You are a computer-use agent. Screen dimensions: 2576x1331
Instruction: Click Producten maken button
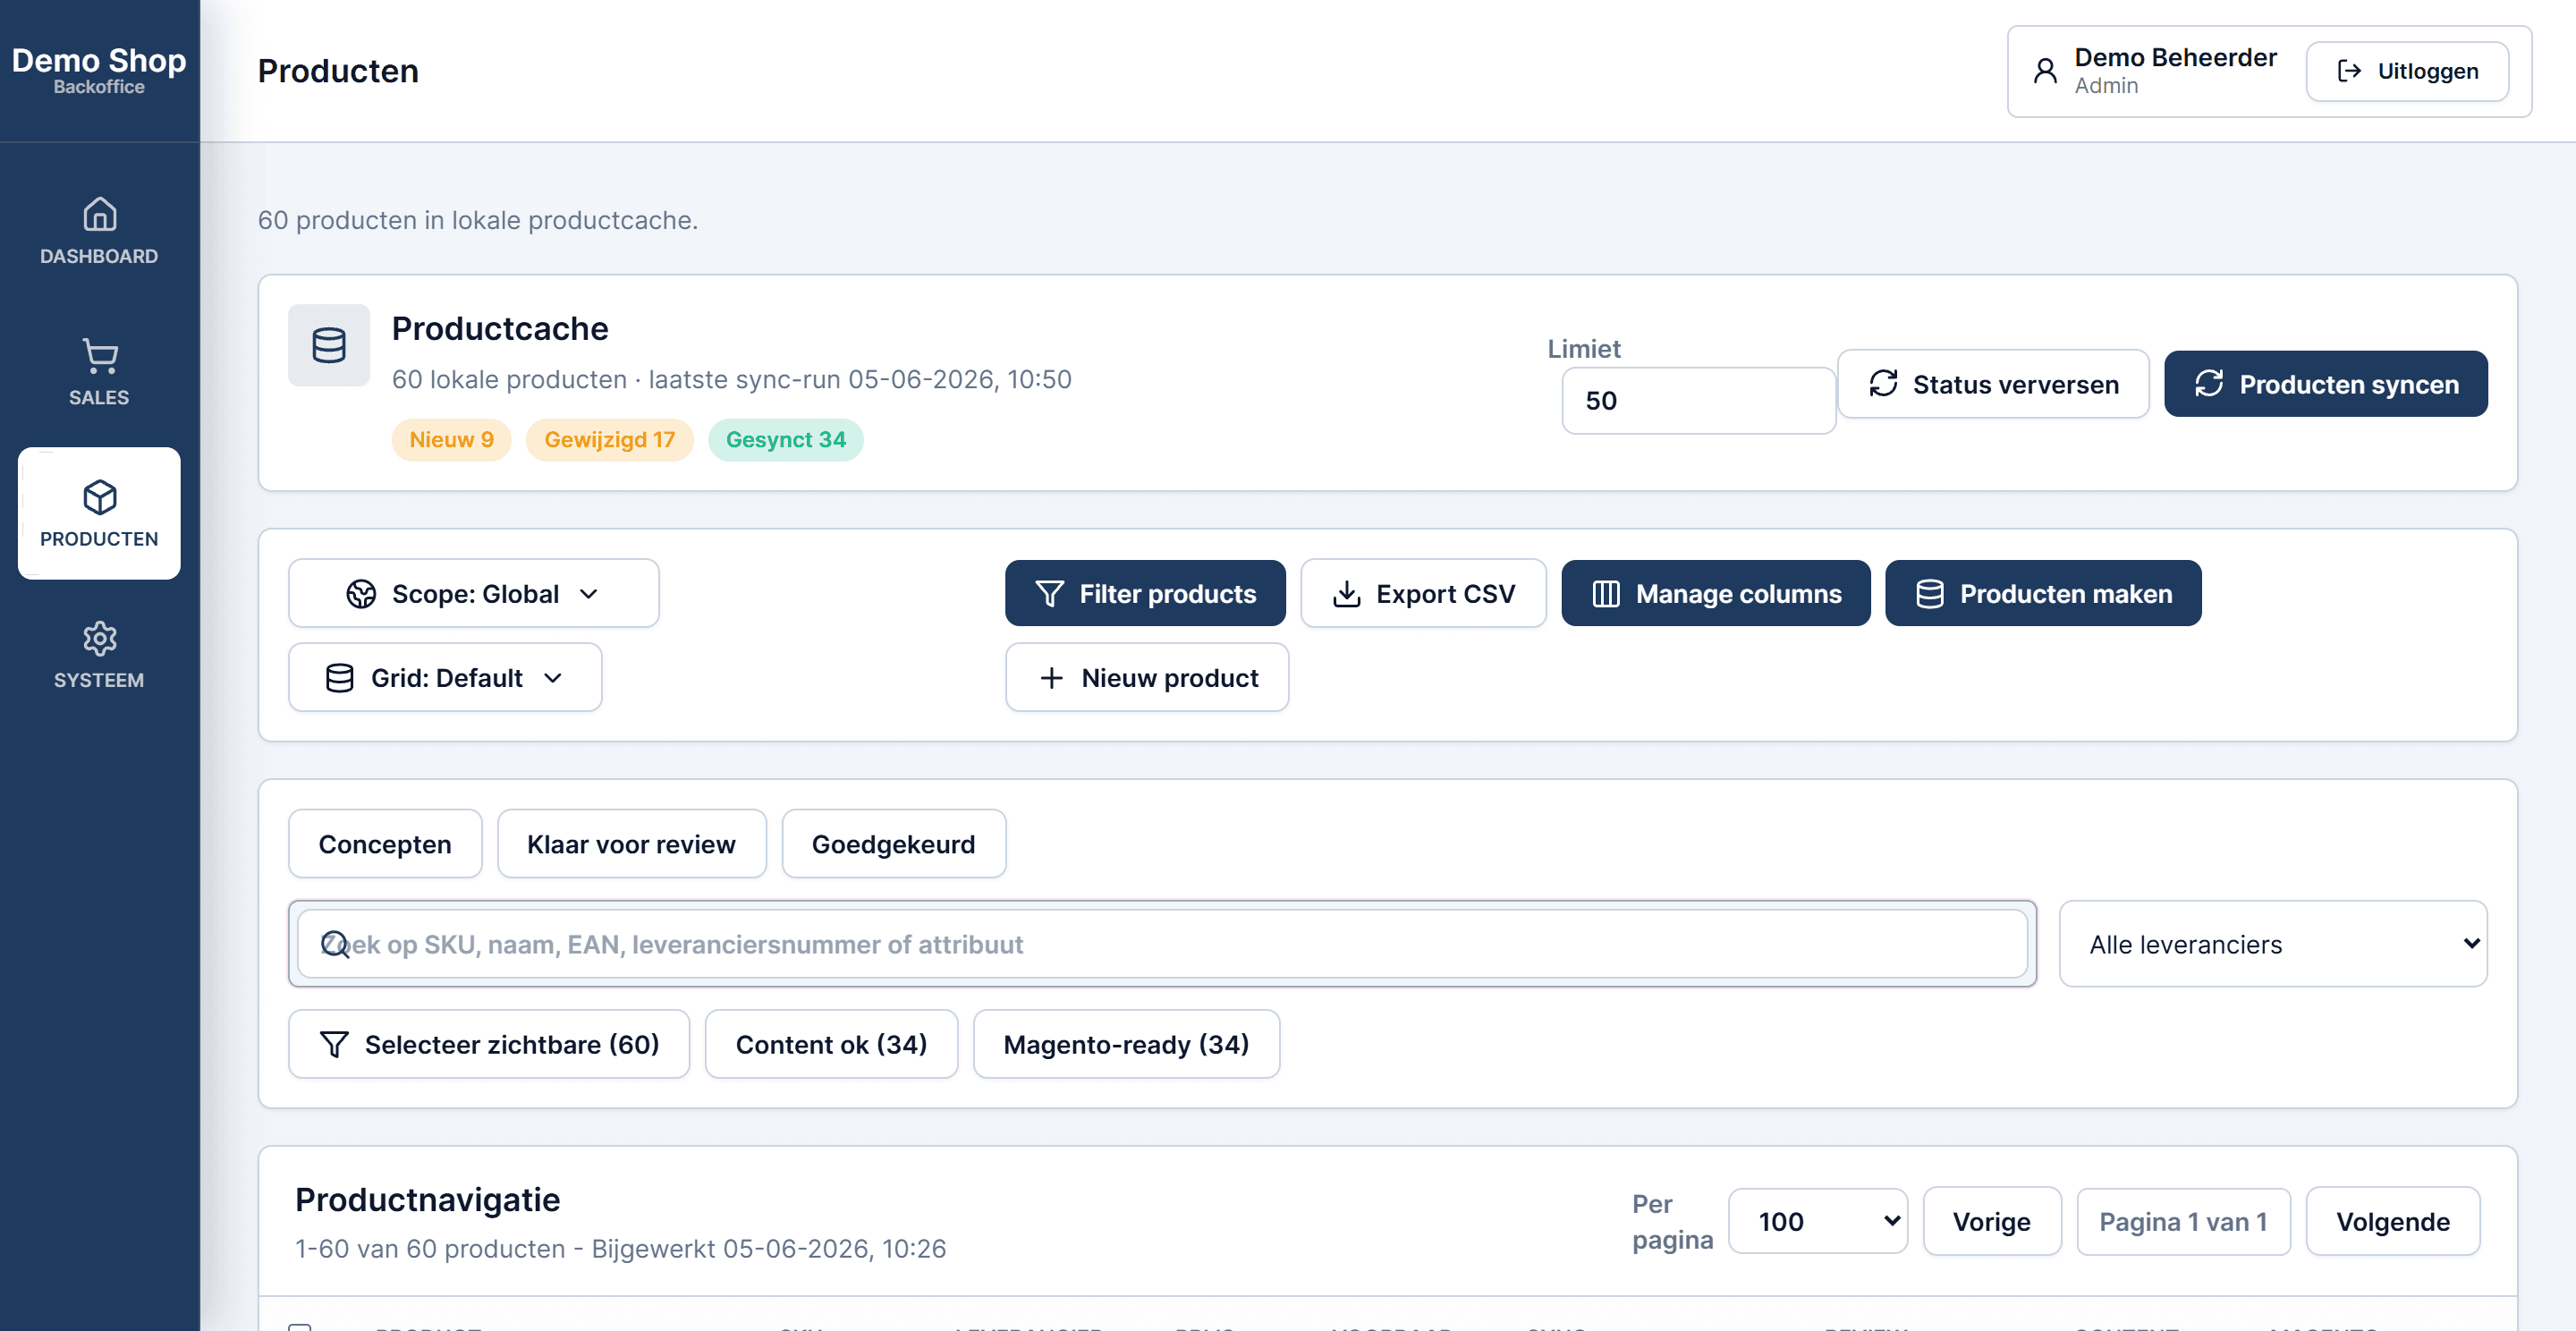(x=2042, y=593)
